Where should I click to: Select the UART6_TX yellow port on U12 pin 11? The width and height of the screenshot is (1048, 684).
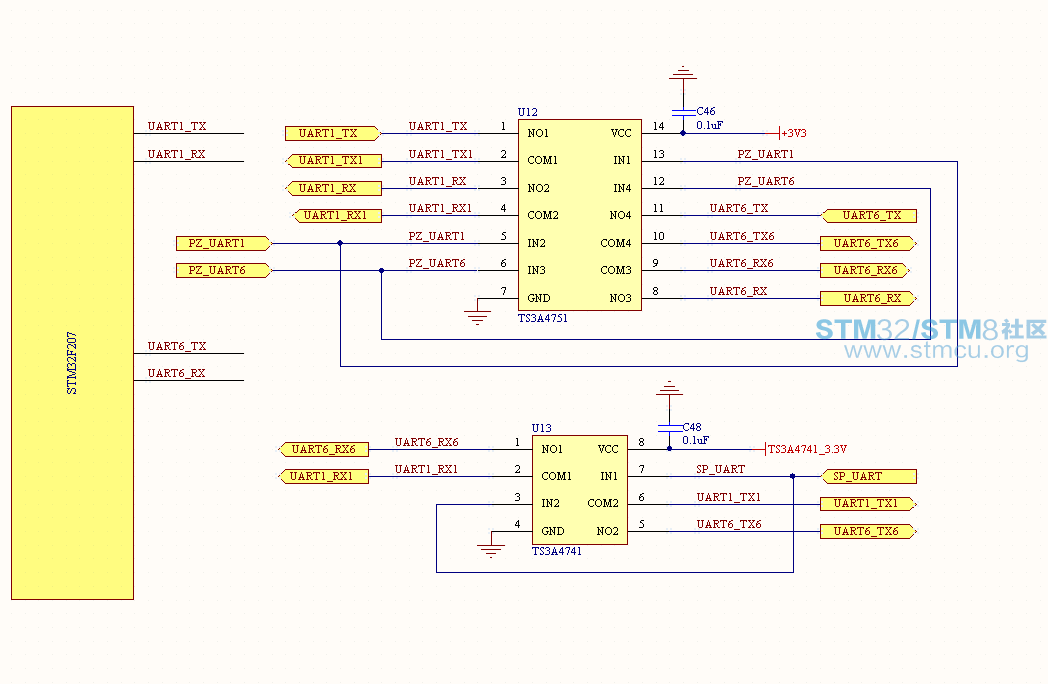(x=868, y=215)
